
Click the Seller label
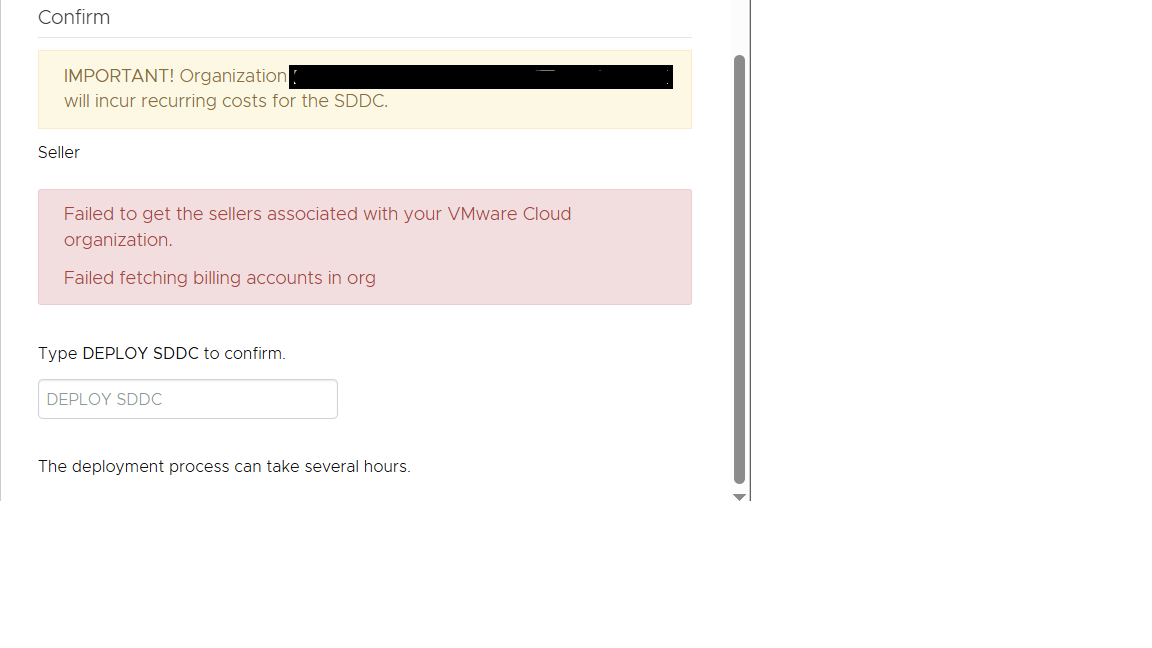[59, 152]
